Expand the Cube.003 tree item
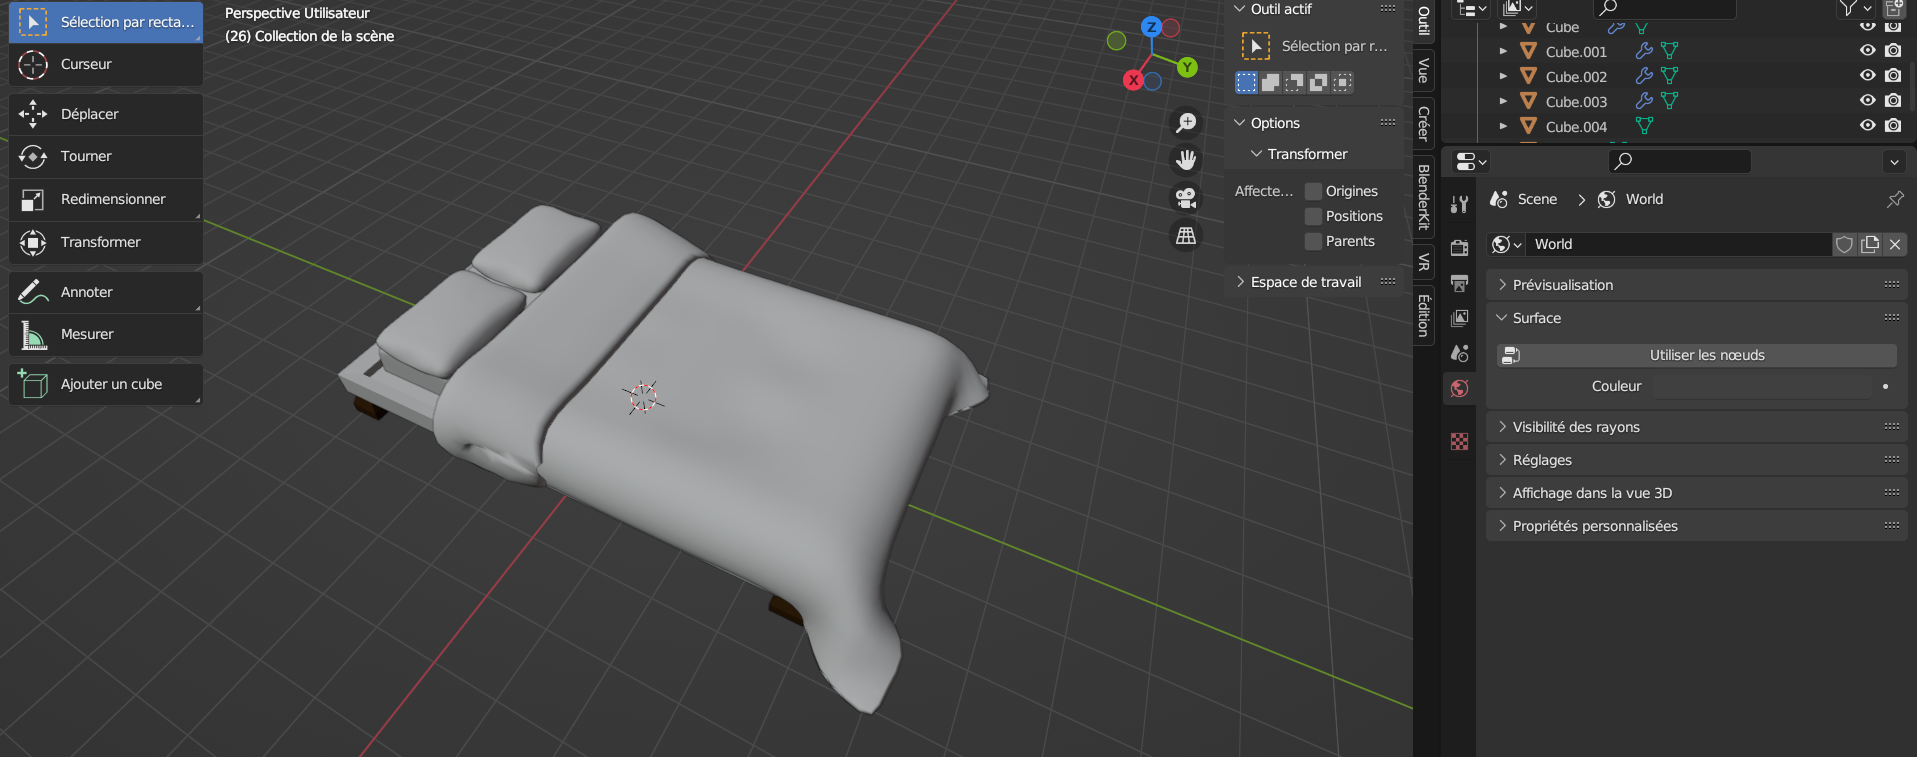Image resolution: width=1917 pixels, height=757 pixels. (x=1503, y=101)
